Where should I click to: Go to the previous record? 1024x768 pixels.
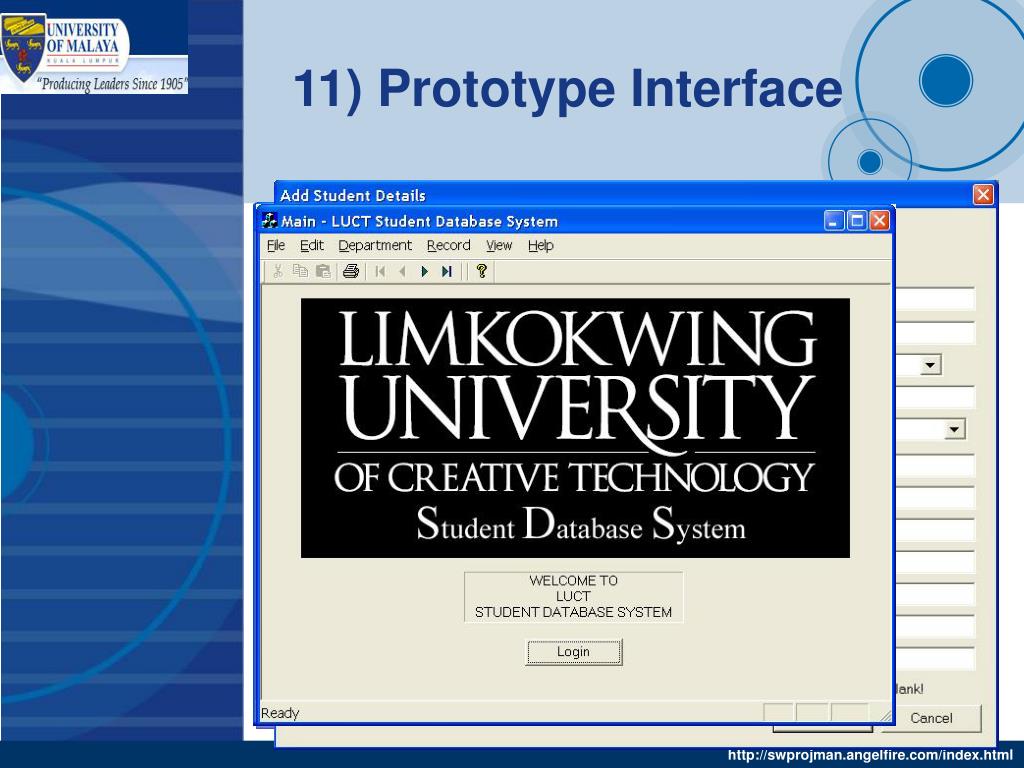tap(402, 271)
